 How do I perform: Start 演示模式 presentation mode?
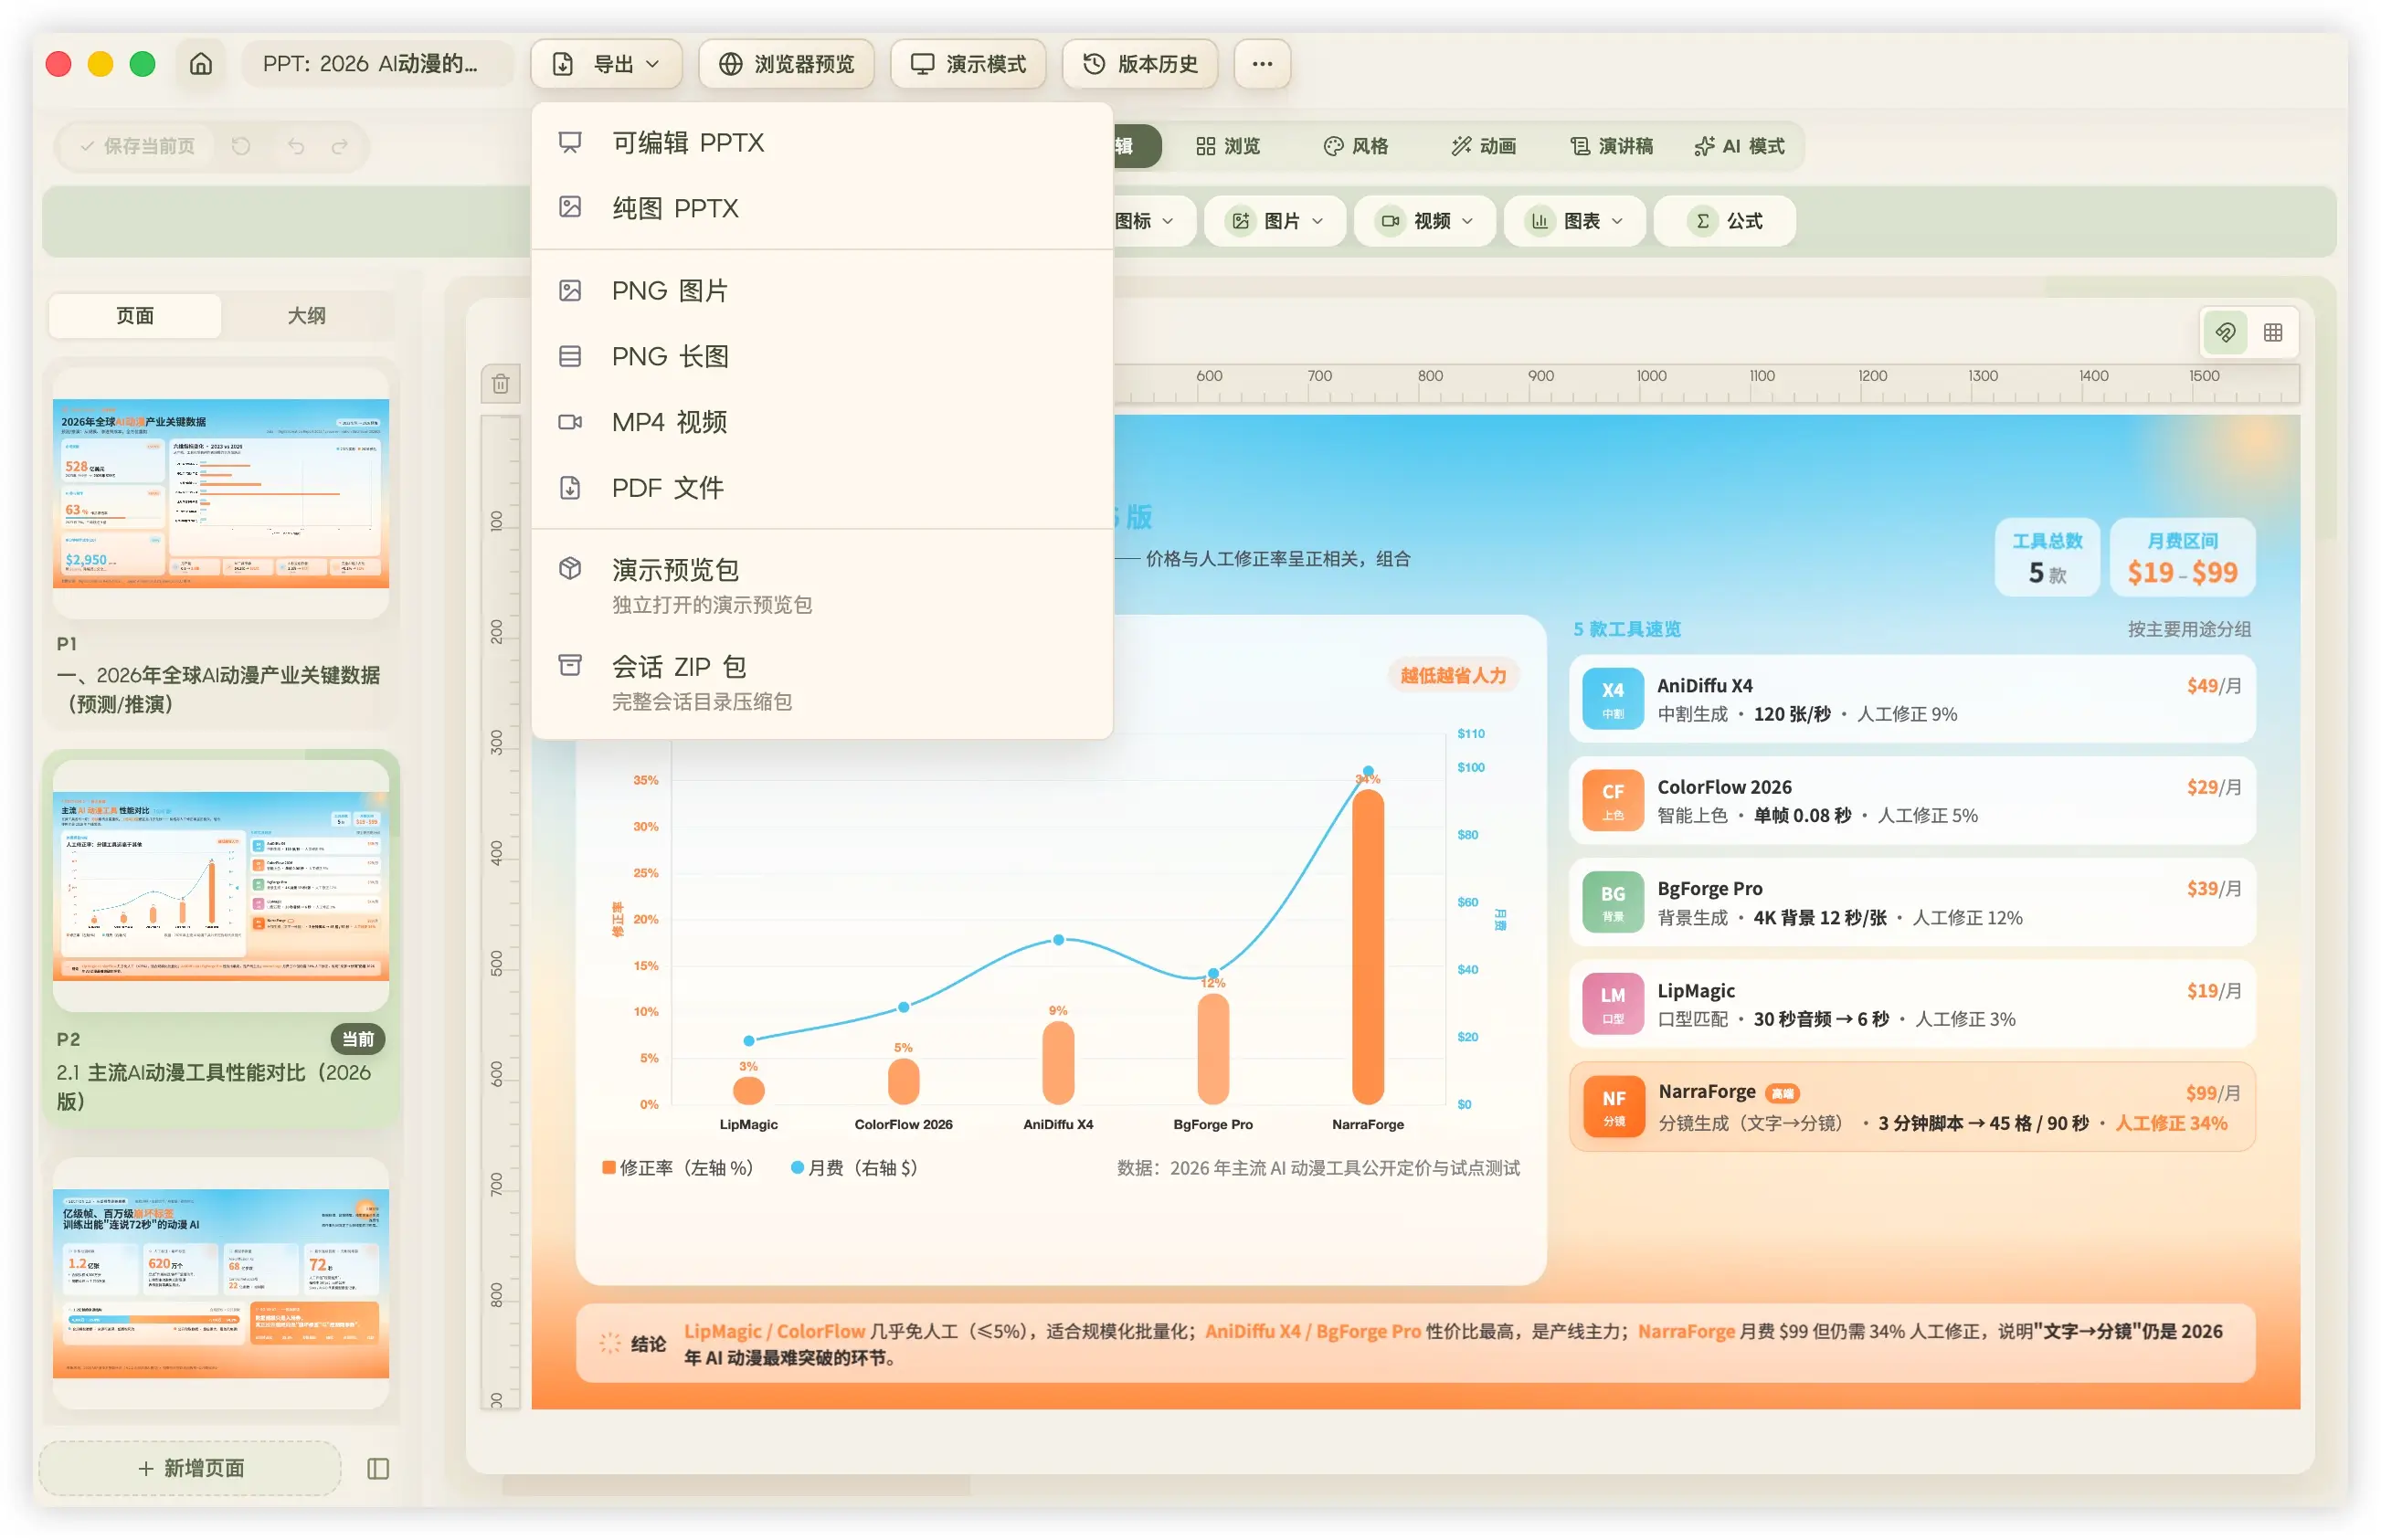click(968, 64)
